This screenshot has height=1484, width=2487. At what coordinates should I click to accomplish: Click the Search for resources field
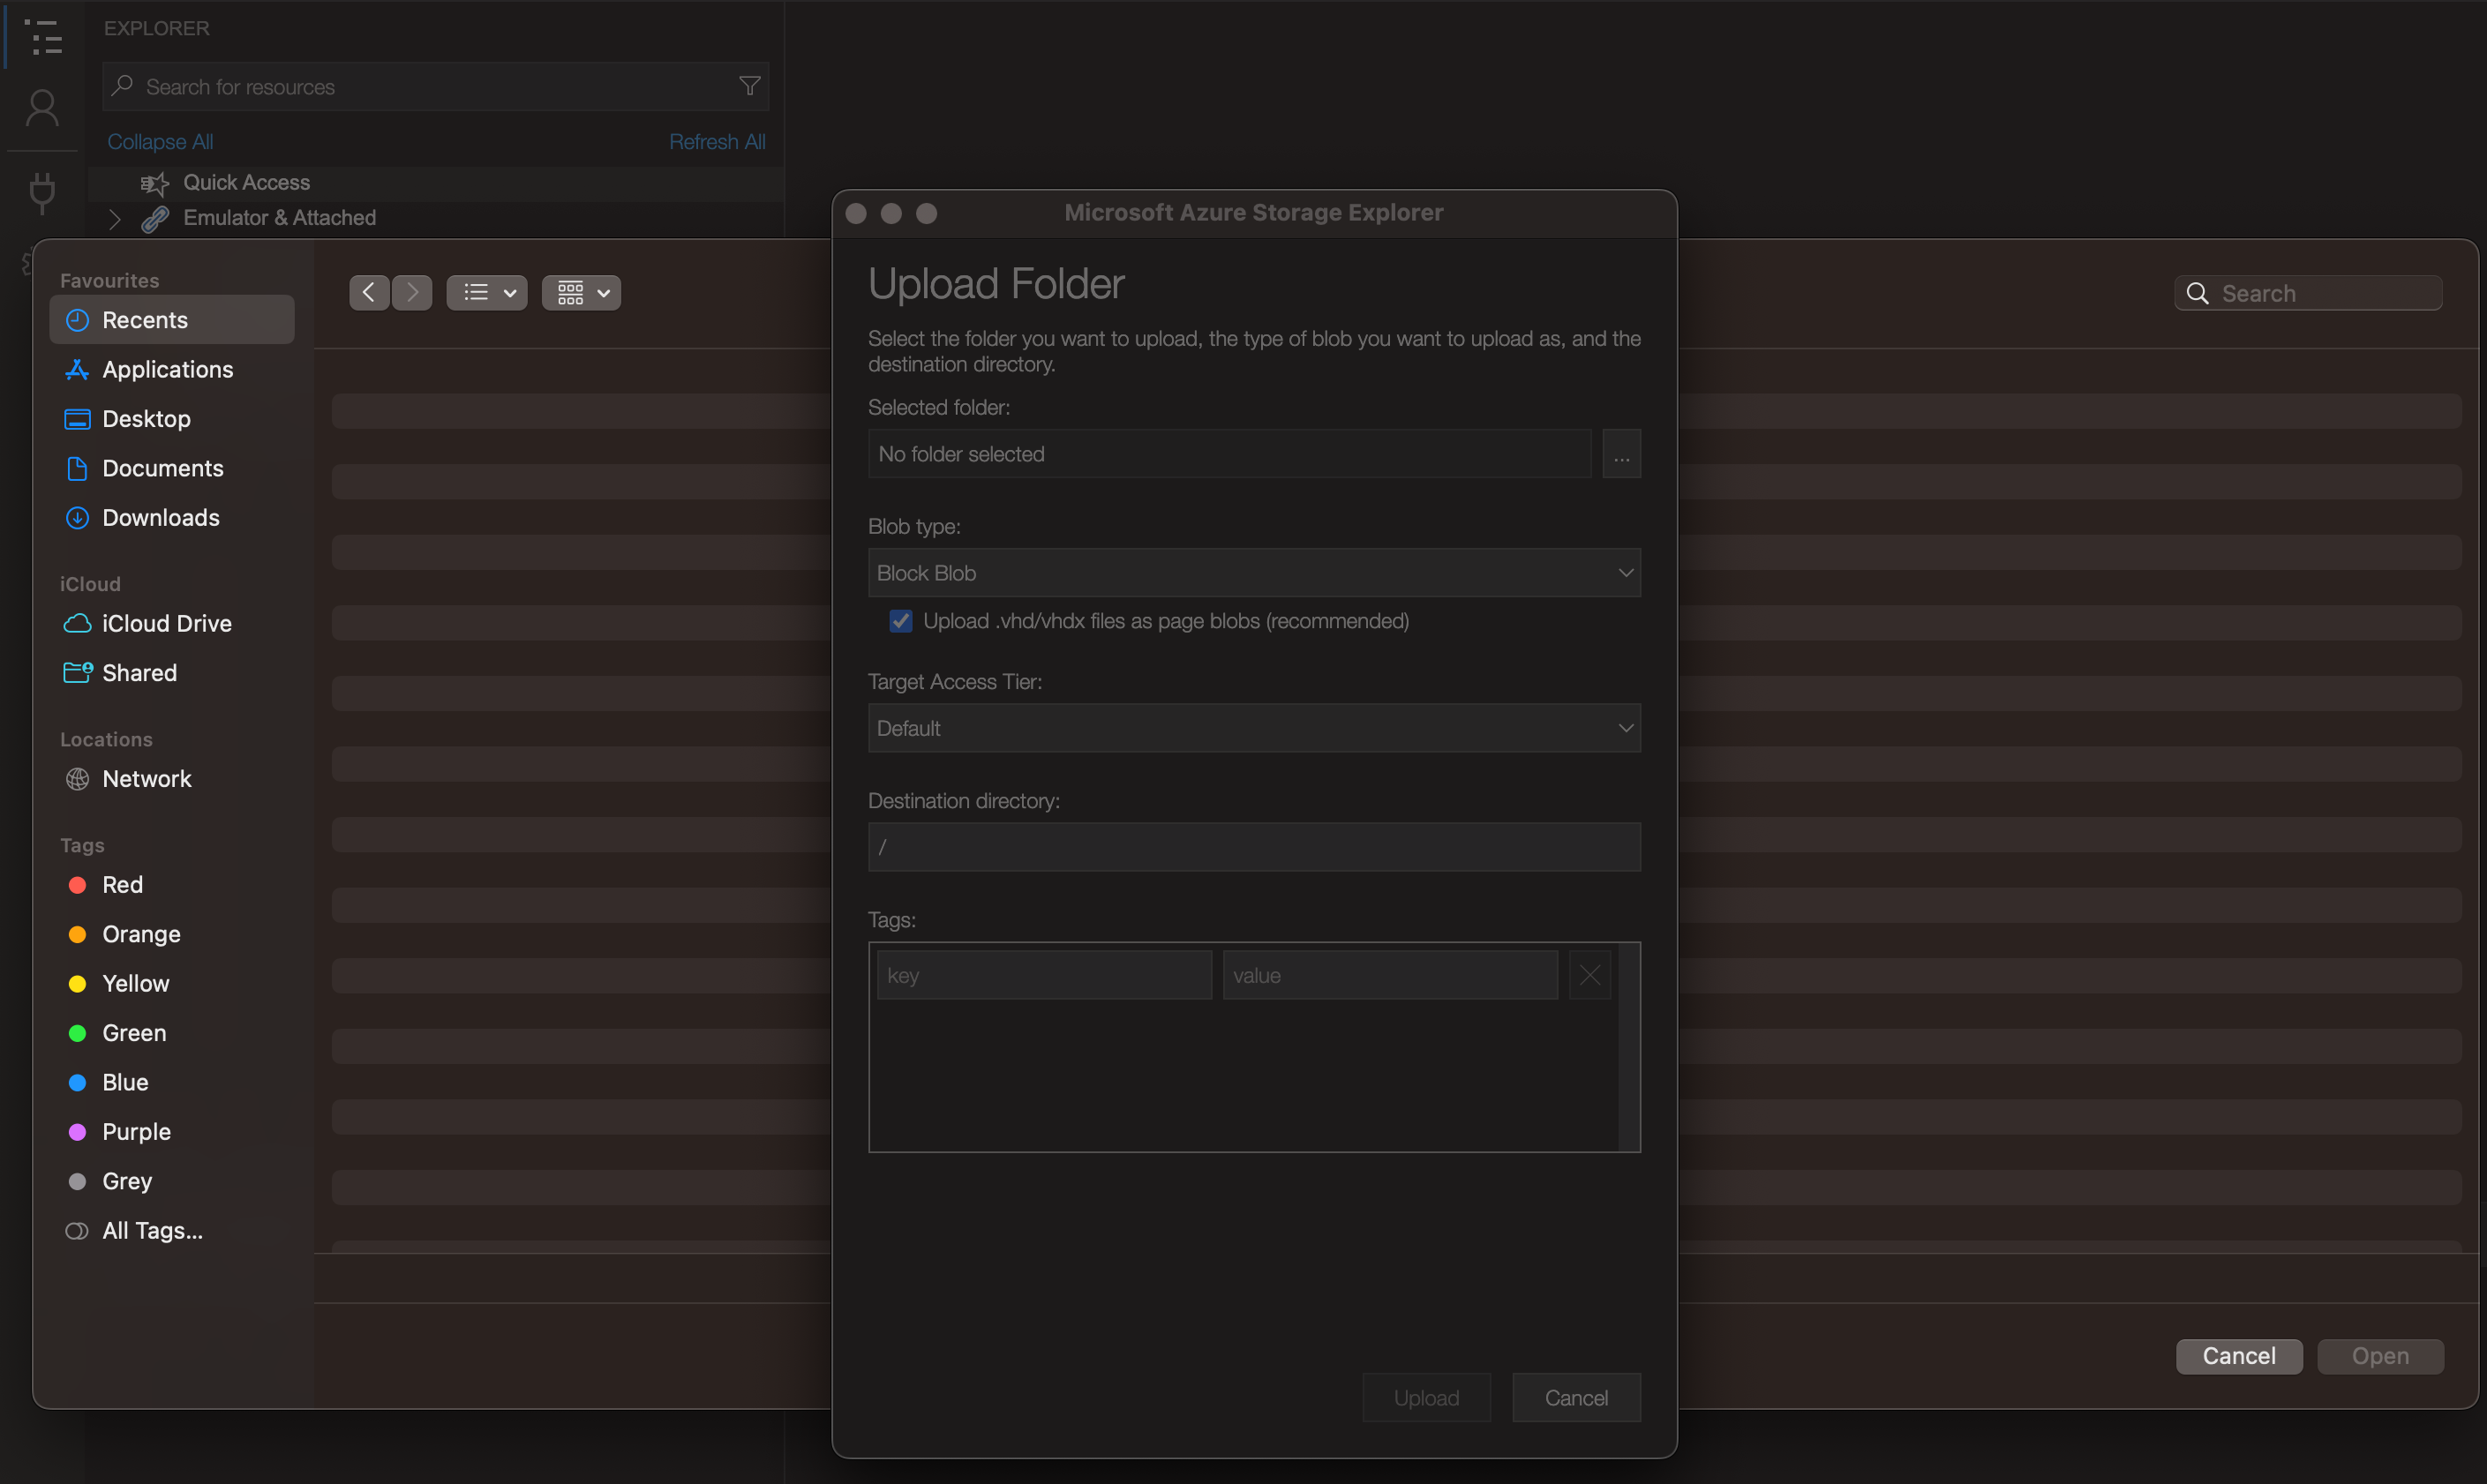click(435, 87)
